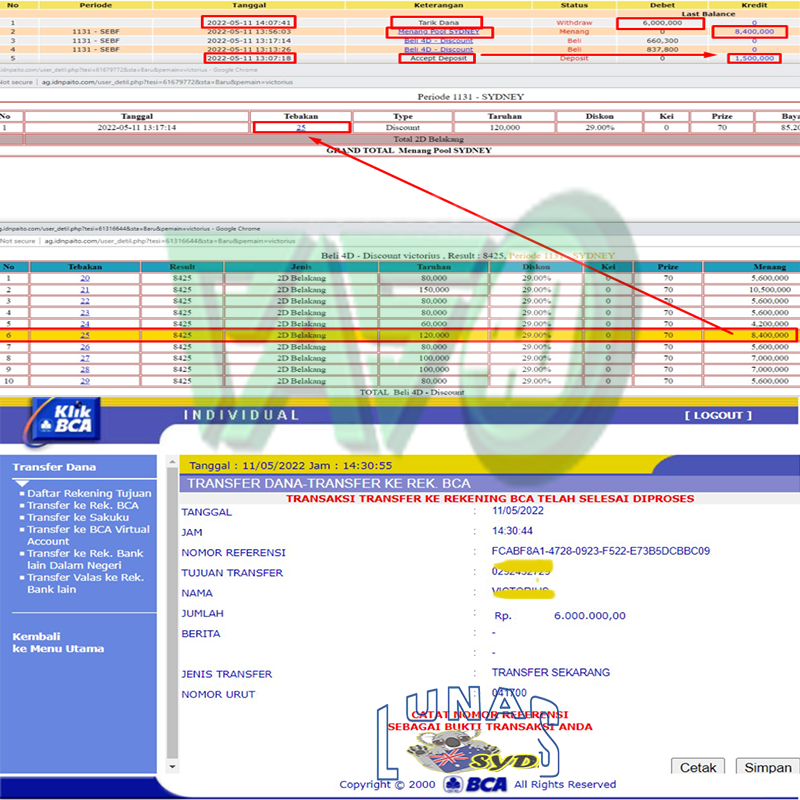This screenshot has width=800, height=800.
Task: Click the Keterangan column header
Action: click(438, 5)
